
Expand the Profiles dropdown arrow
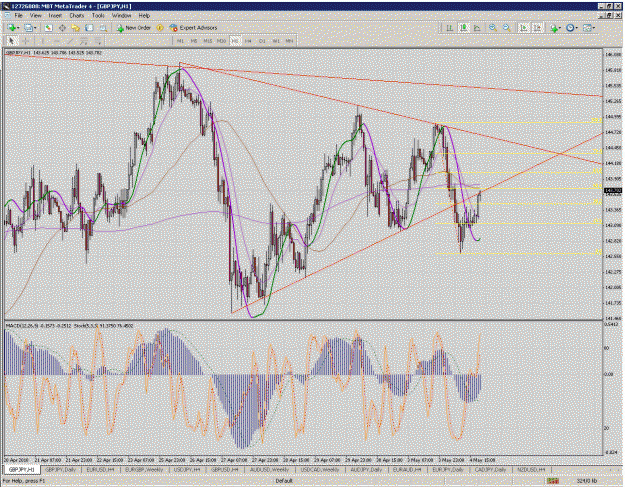(35, 28)
